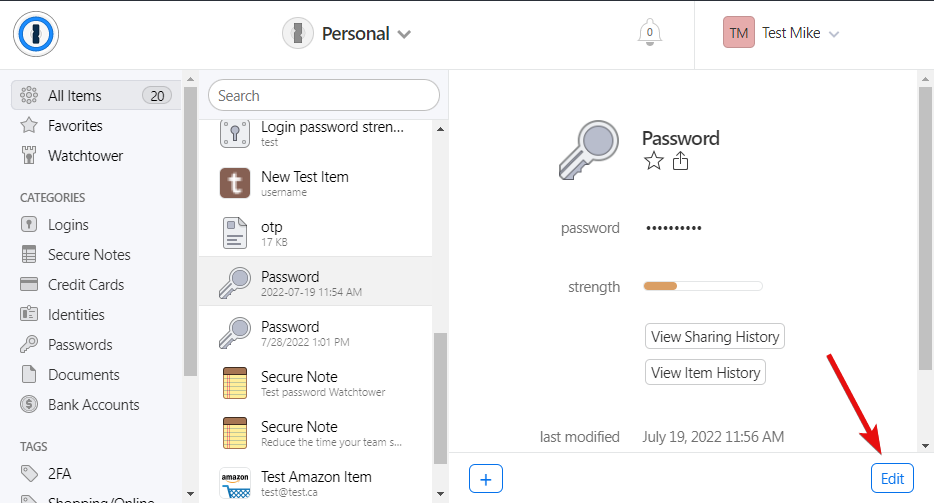Reveal the hidden password dots

tap(674, 228)
